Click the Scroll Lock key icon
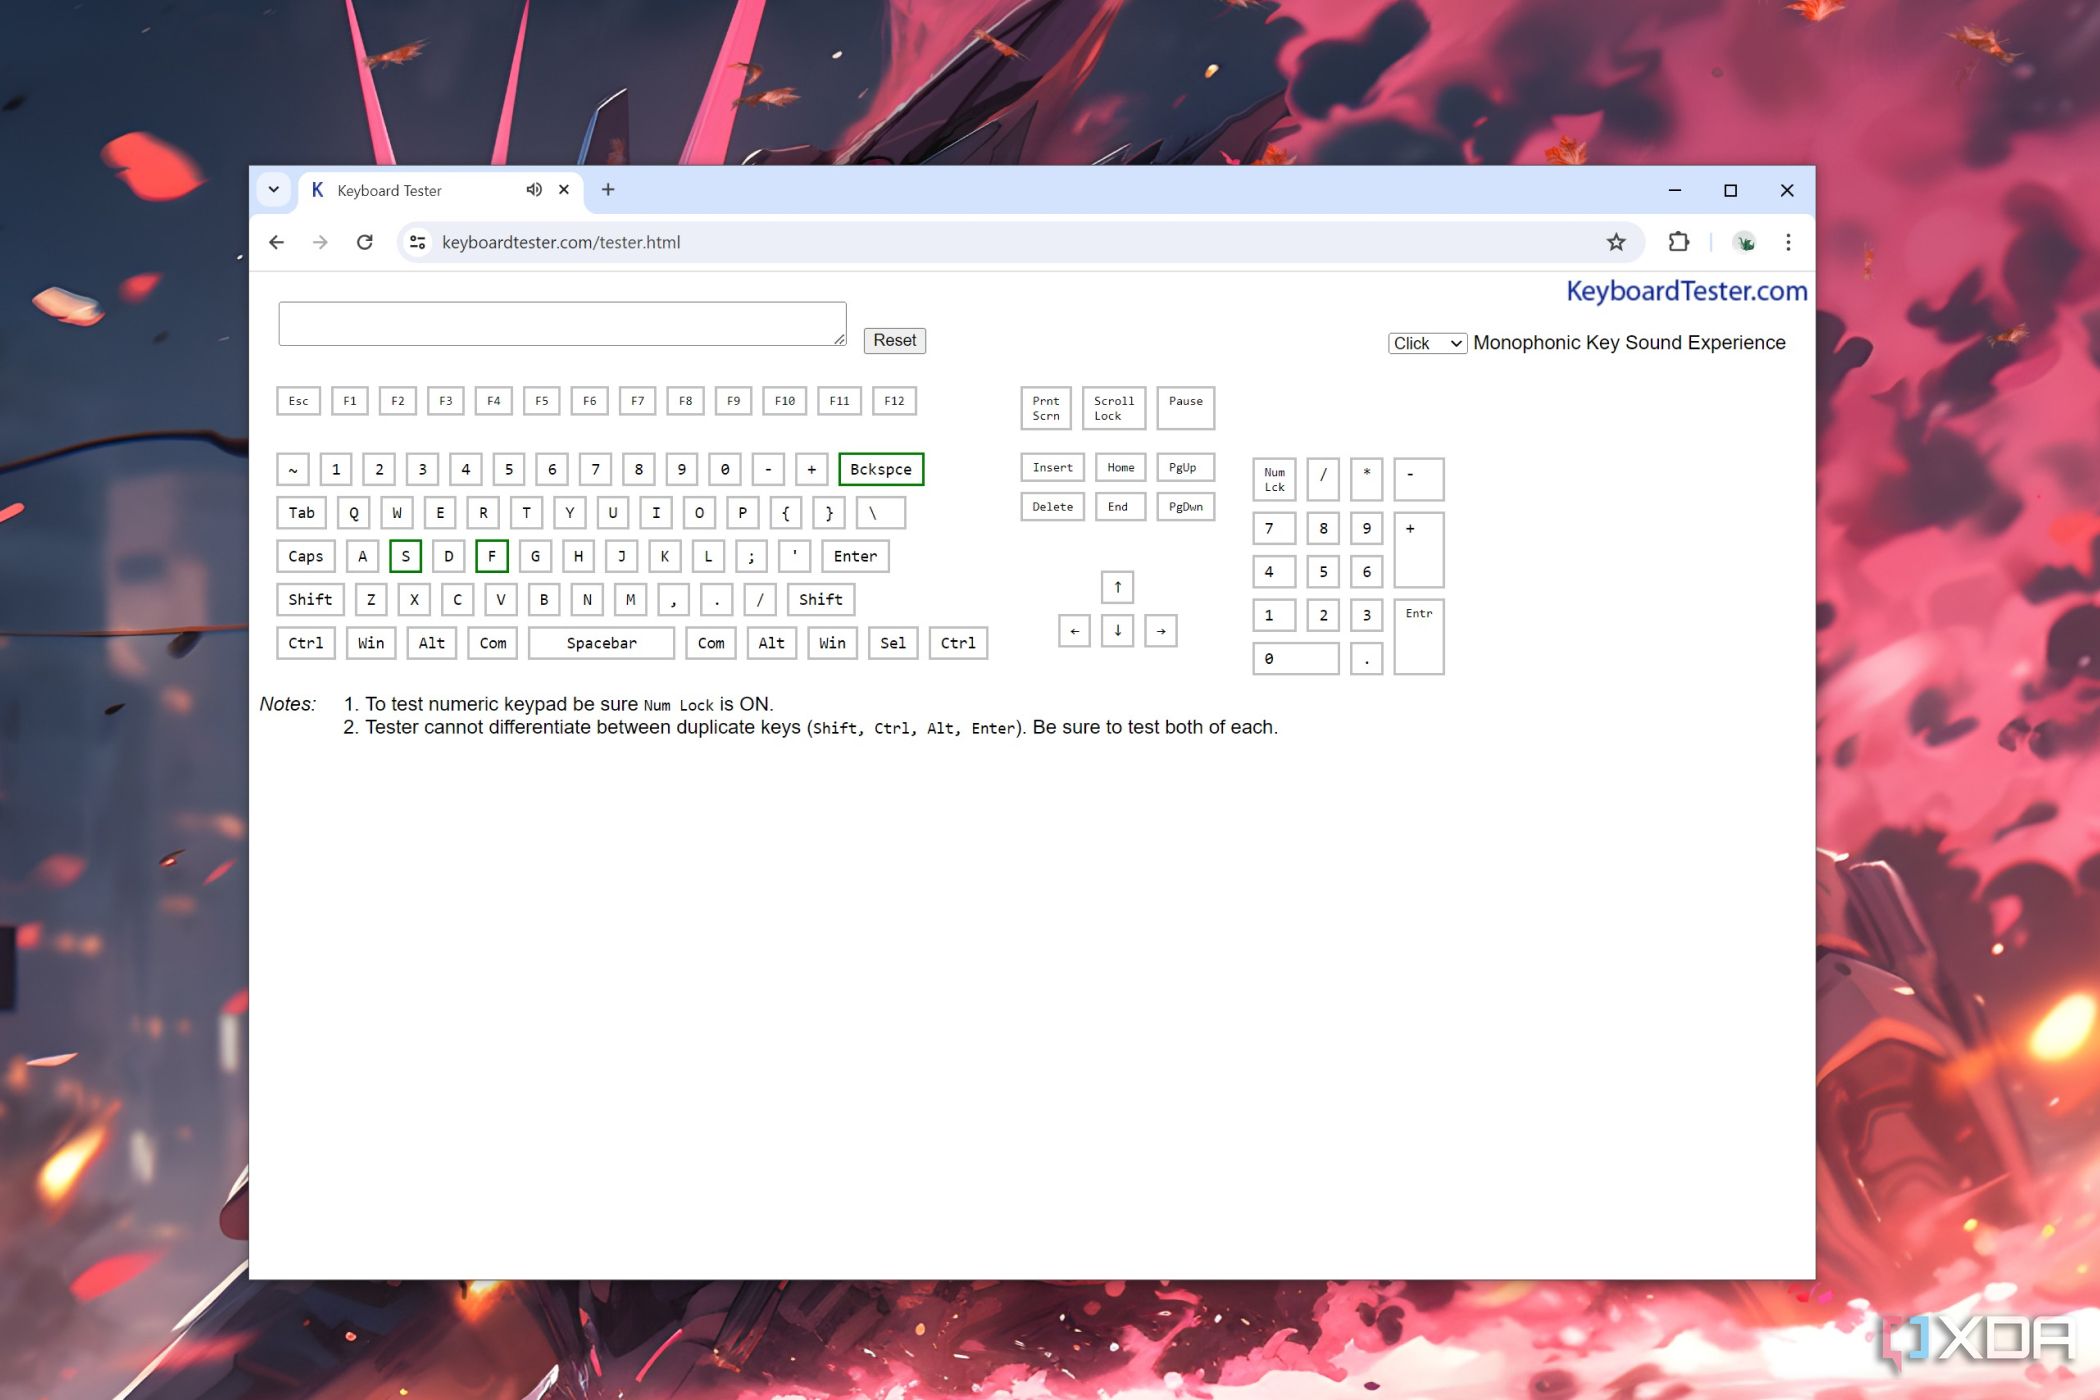The width and height of the screenshot is (2100, 1400). 1116,408
